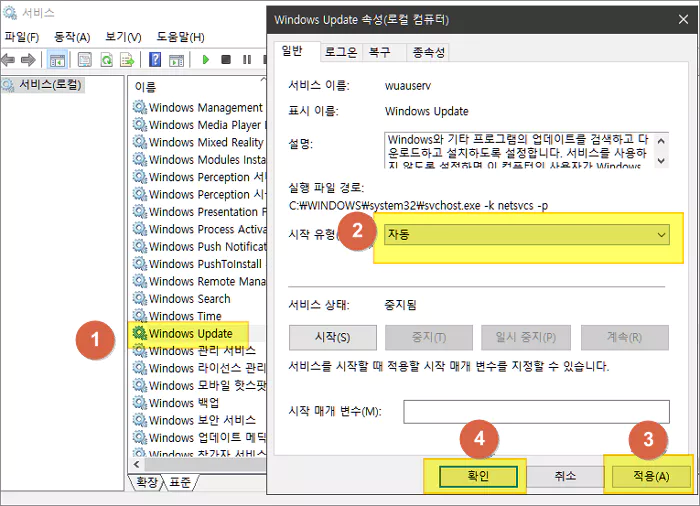
Task: Open the 시작 유형 dropdown showing 자동
Action: pos(526,234)
